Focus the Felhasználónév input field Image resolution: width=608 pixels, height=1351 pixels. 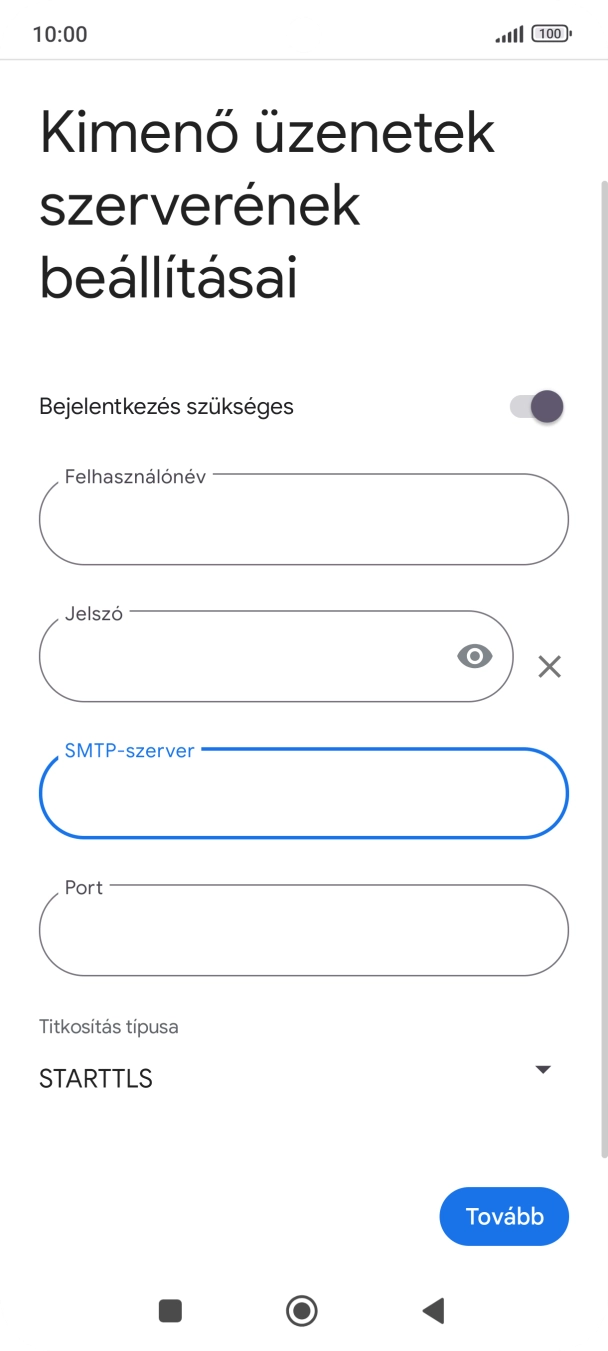pos(303,520)
